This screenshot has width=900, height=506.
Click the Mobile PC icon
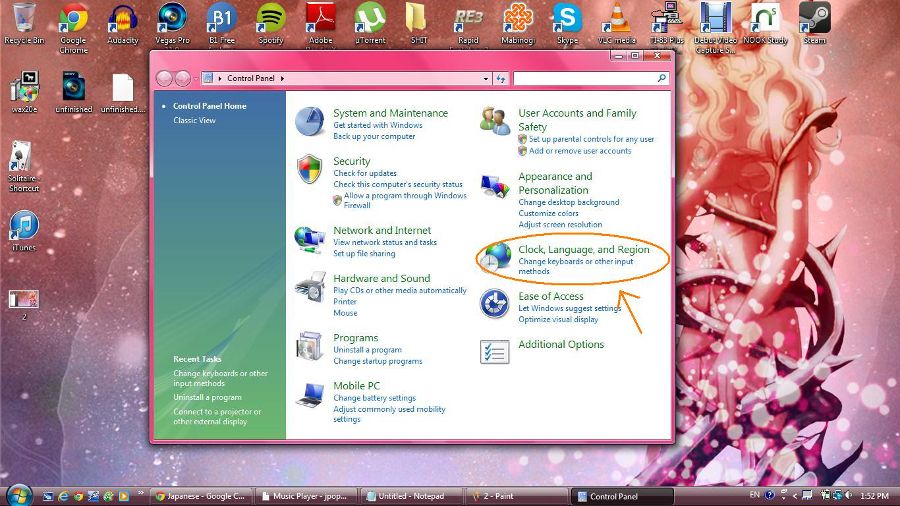310,394
